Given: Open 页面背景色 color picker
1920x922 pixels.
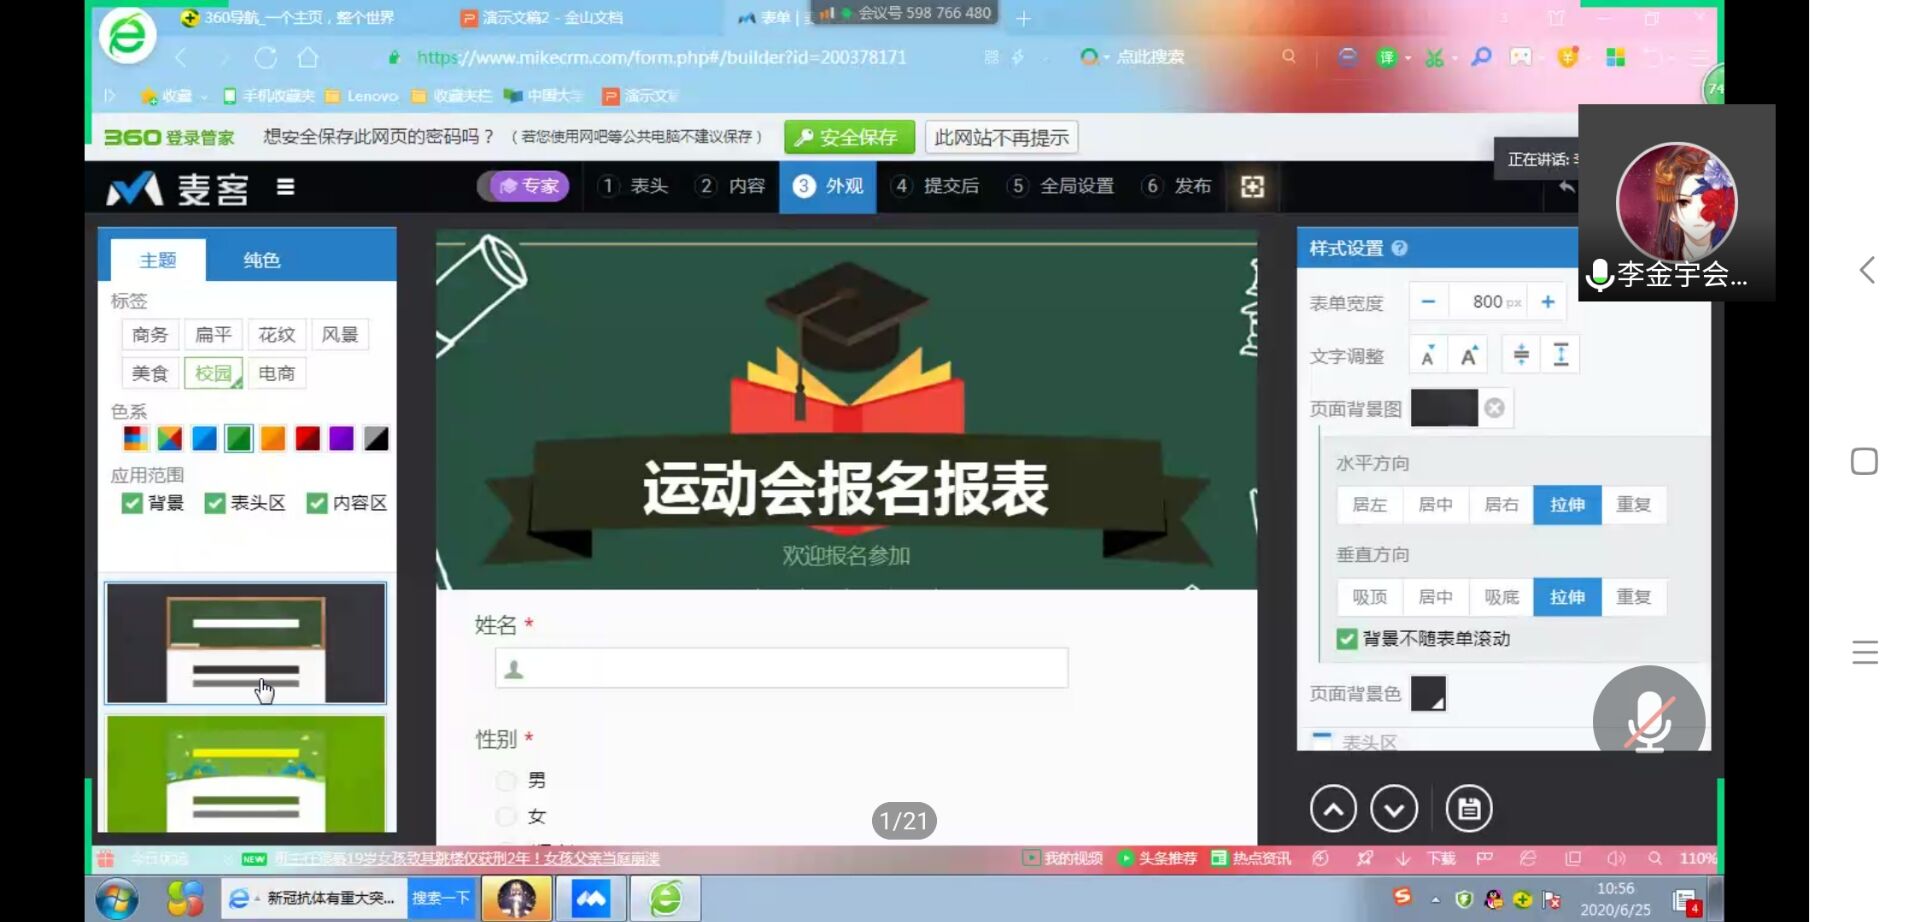Looking at the screenshot, I should pos(1428,693).
